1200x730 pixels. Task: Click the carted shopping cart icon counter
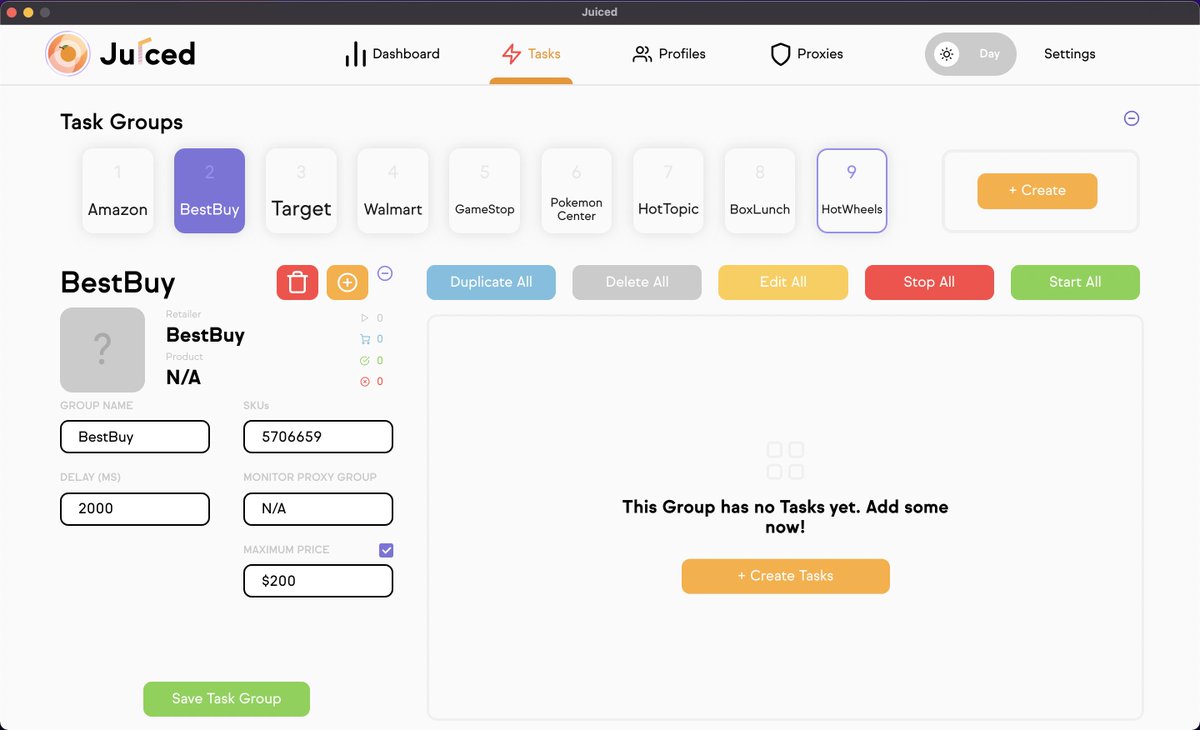pos(371,339)
